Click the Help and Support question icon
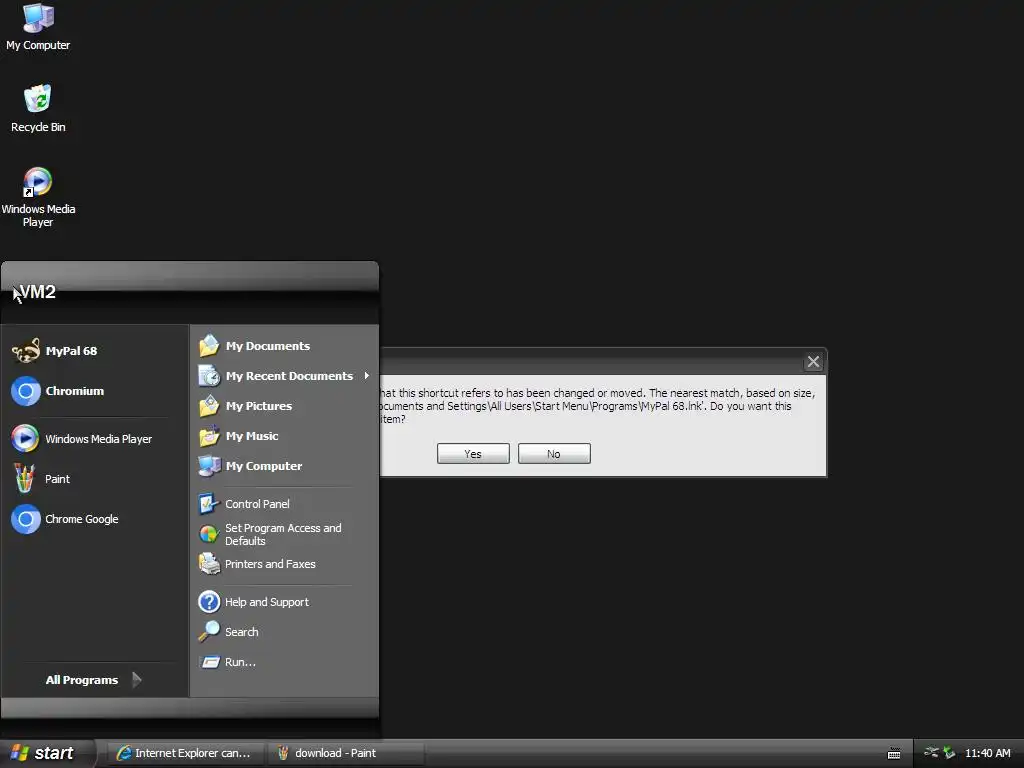Viewport: 1024px width, 768px height. [209, 601]
